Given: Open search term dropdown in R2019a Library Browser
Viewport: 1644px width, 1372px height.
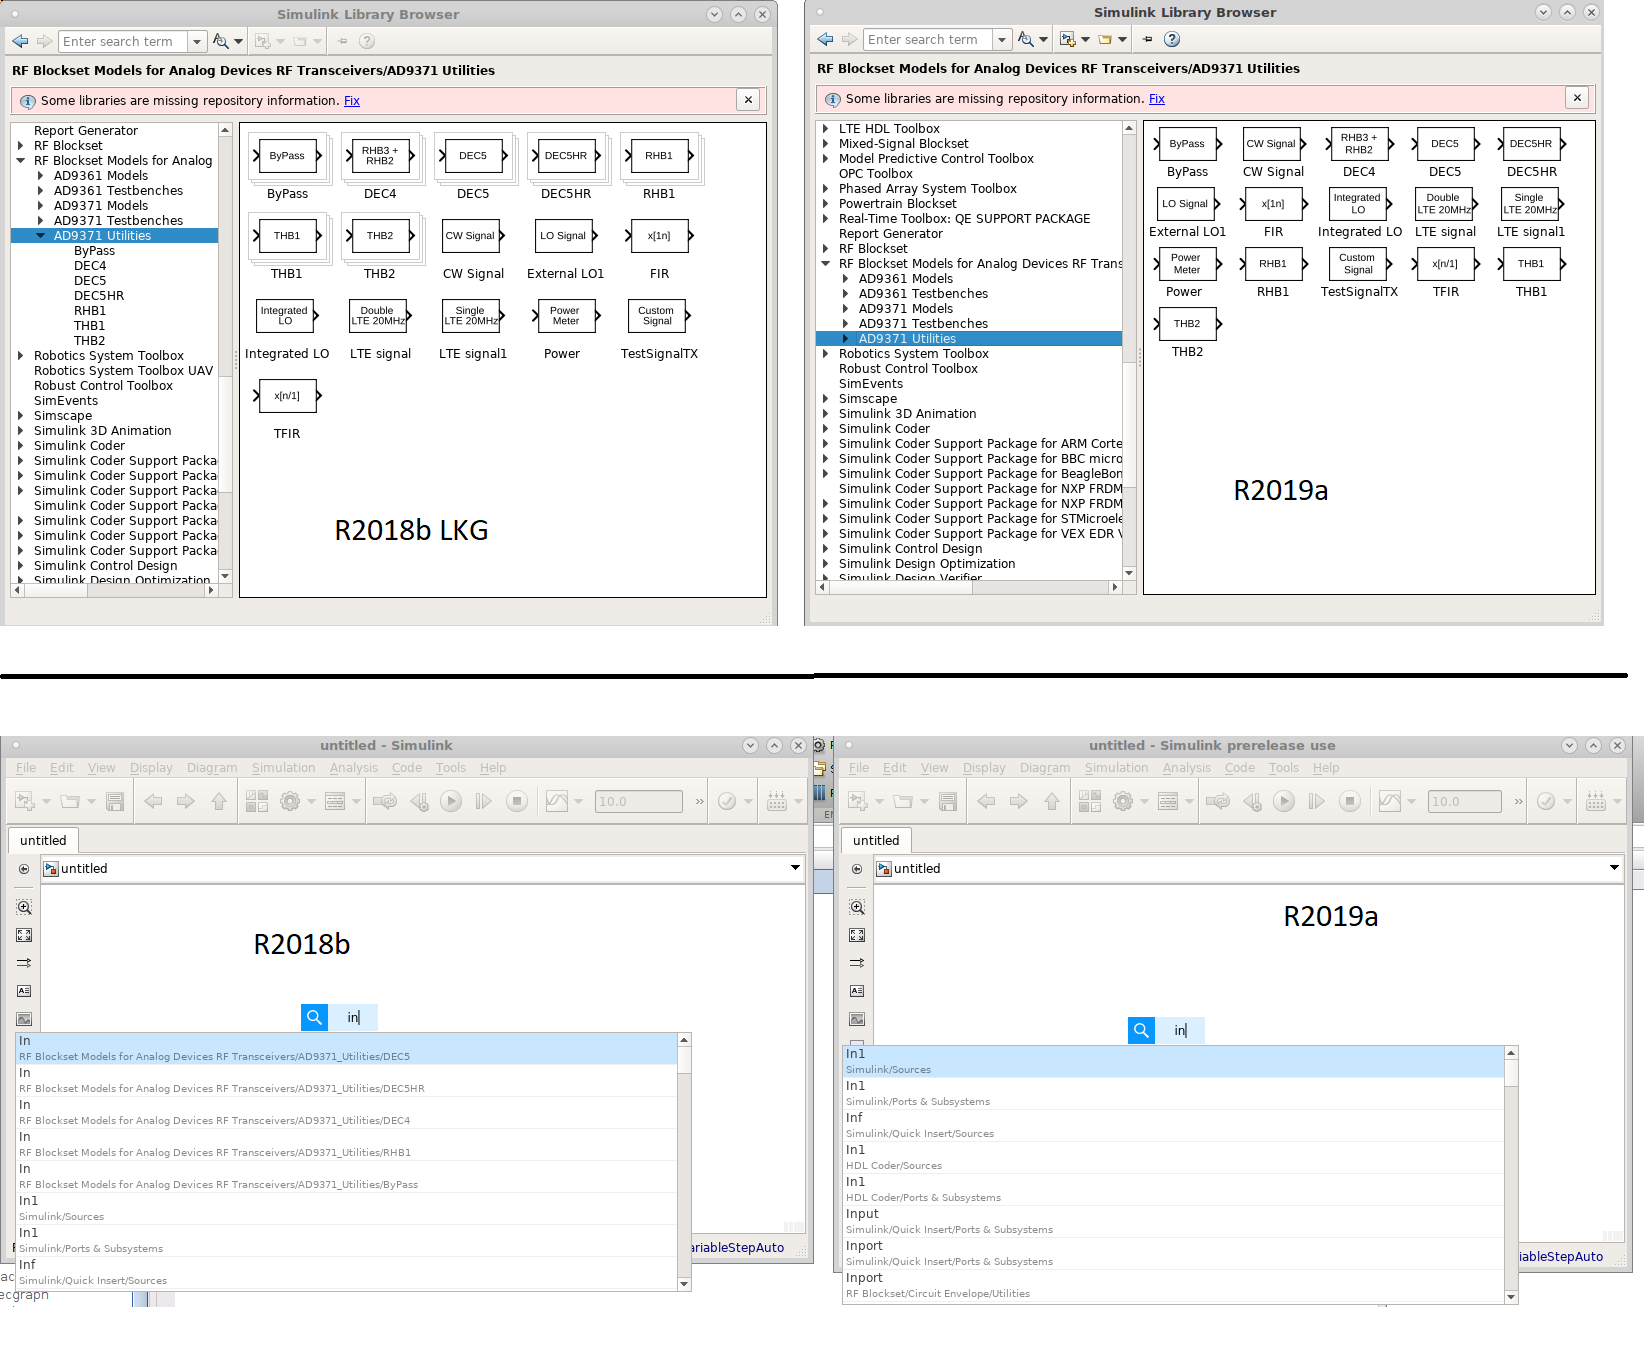Looking at the screenshot, I should (1002, 39).
